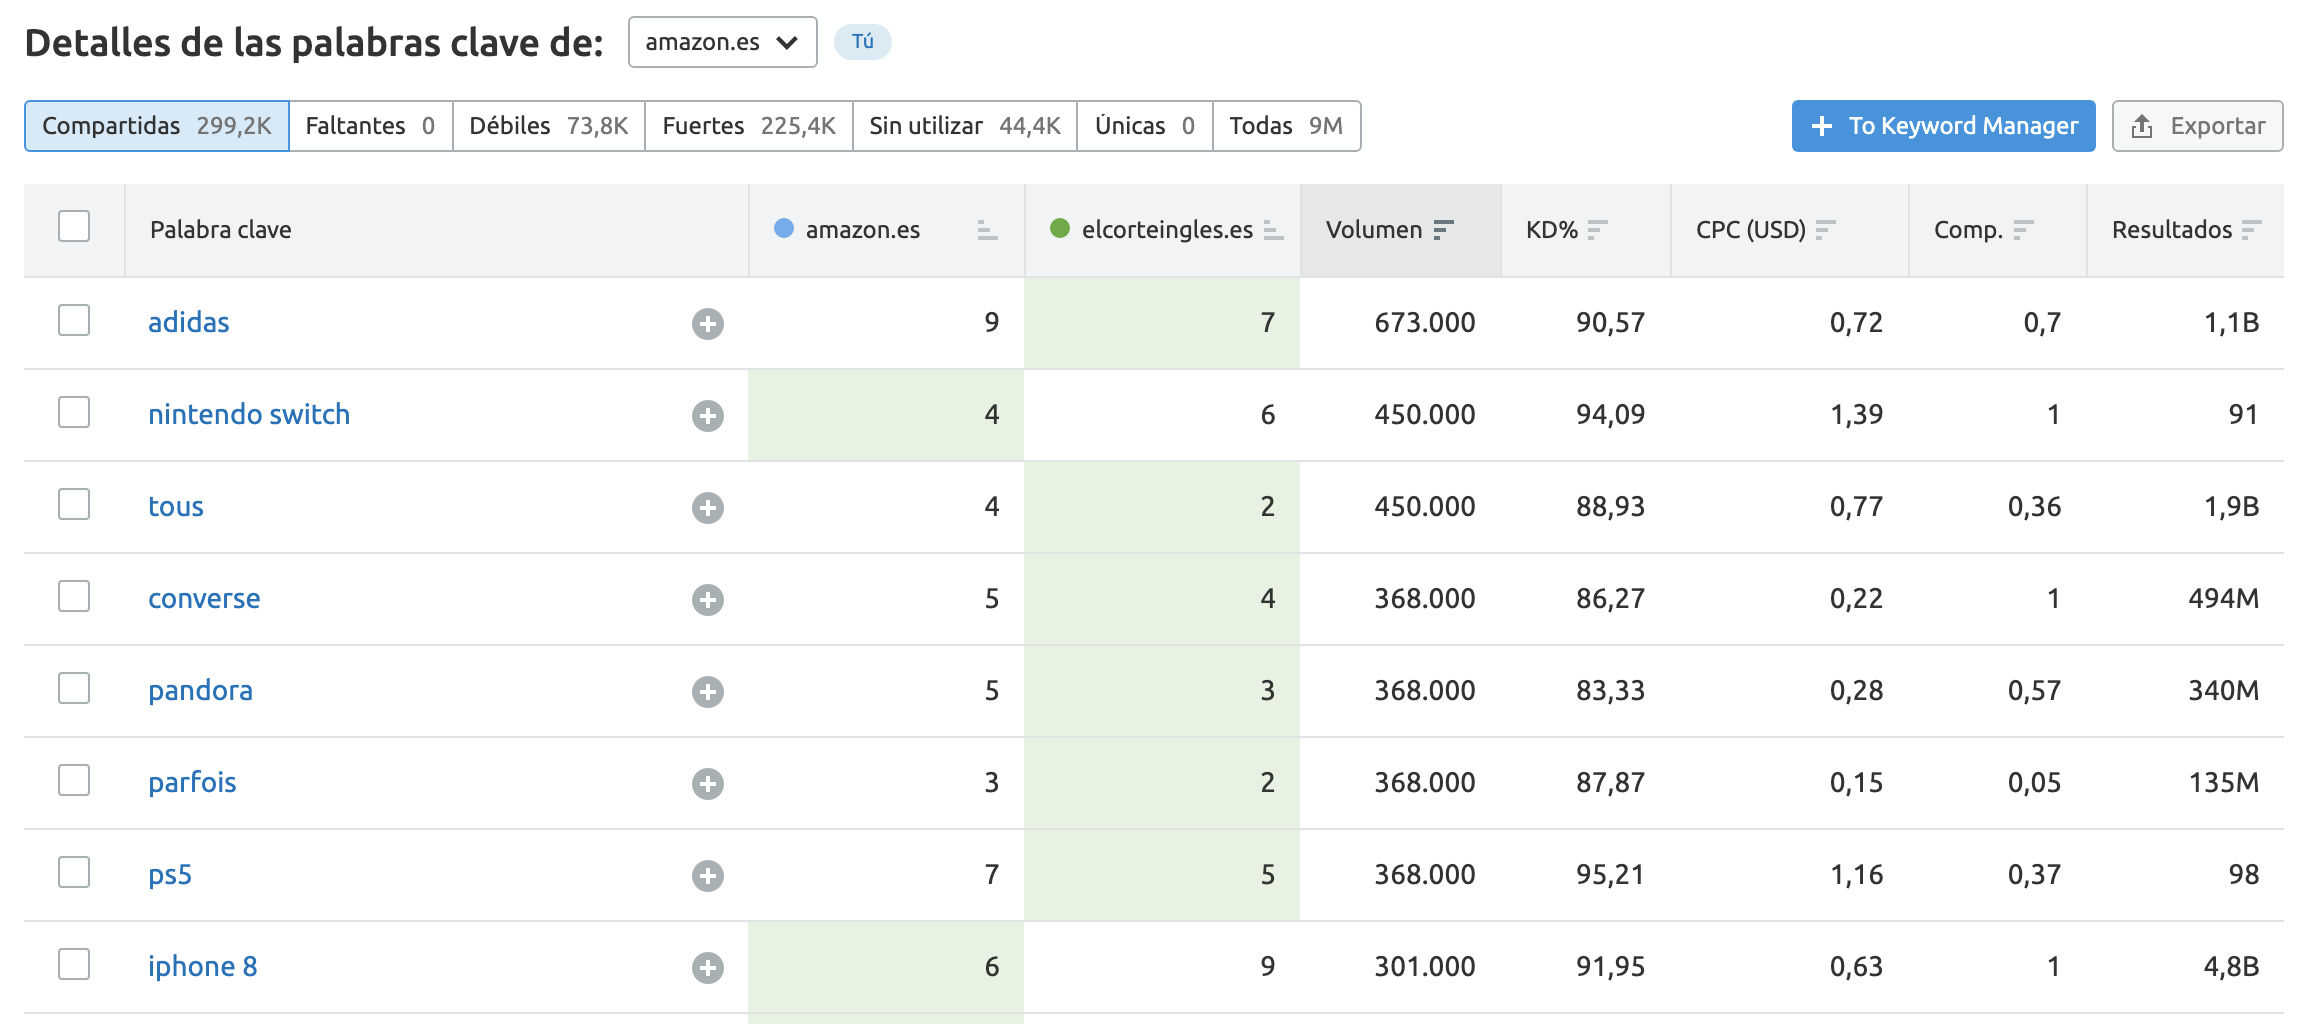Select the nintendo switch row checkbox
Viewport: 2302px width, 1024px height.
[x=74, y=412]
